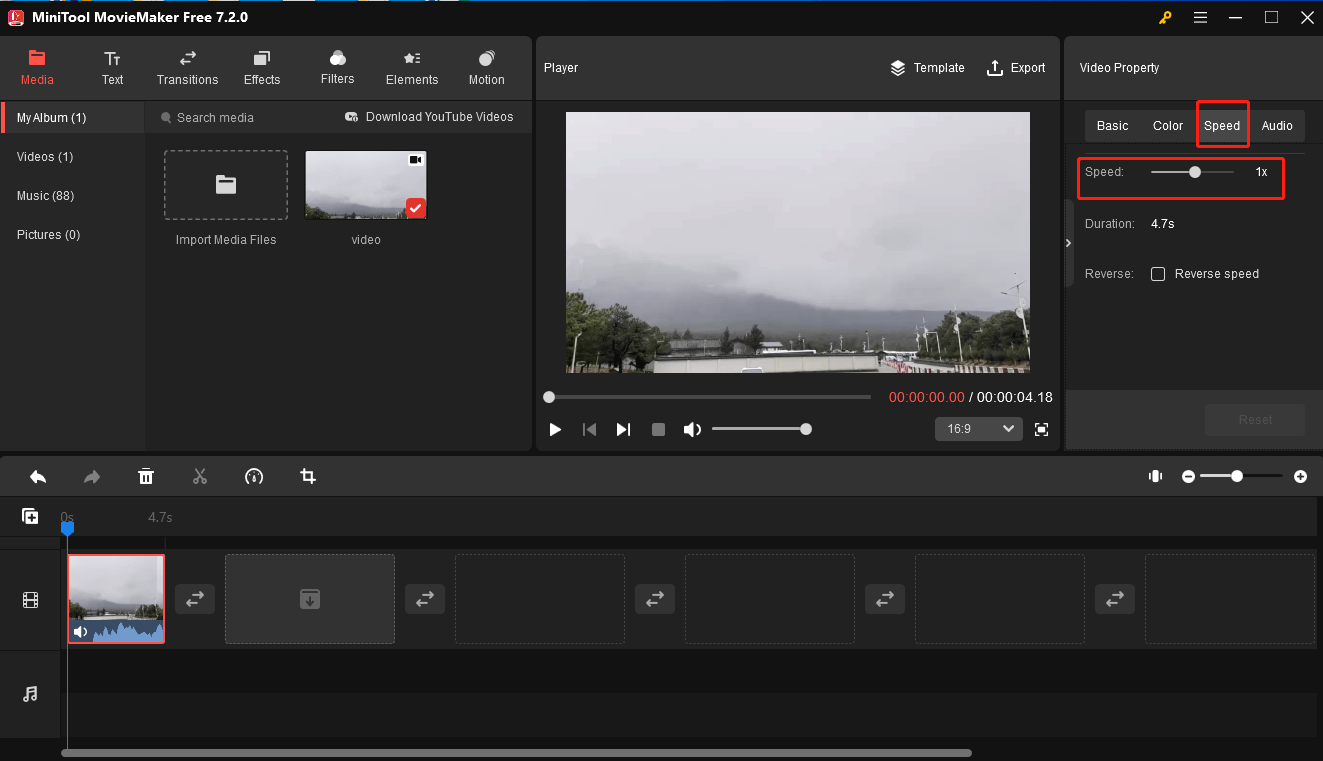Screen dimensions: 1323x761
Task: Click the first transition slot icon
Action: 195,599
